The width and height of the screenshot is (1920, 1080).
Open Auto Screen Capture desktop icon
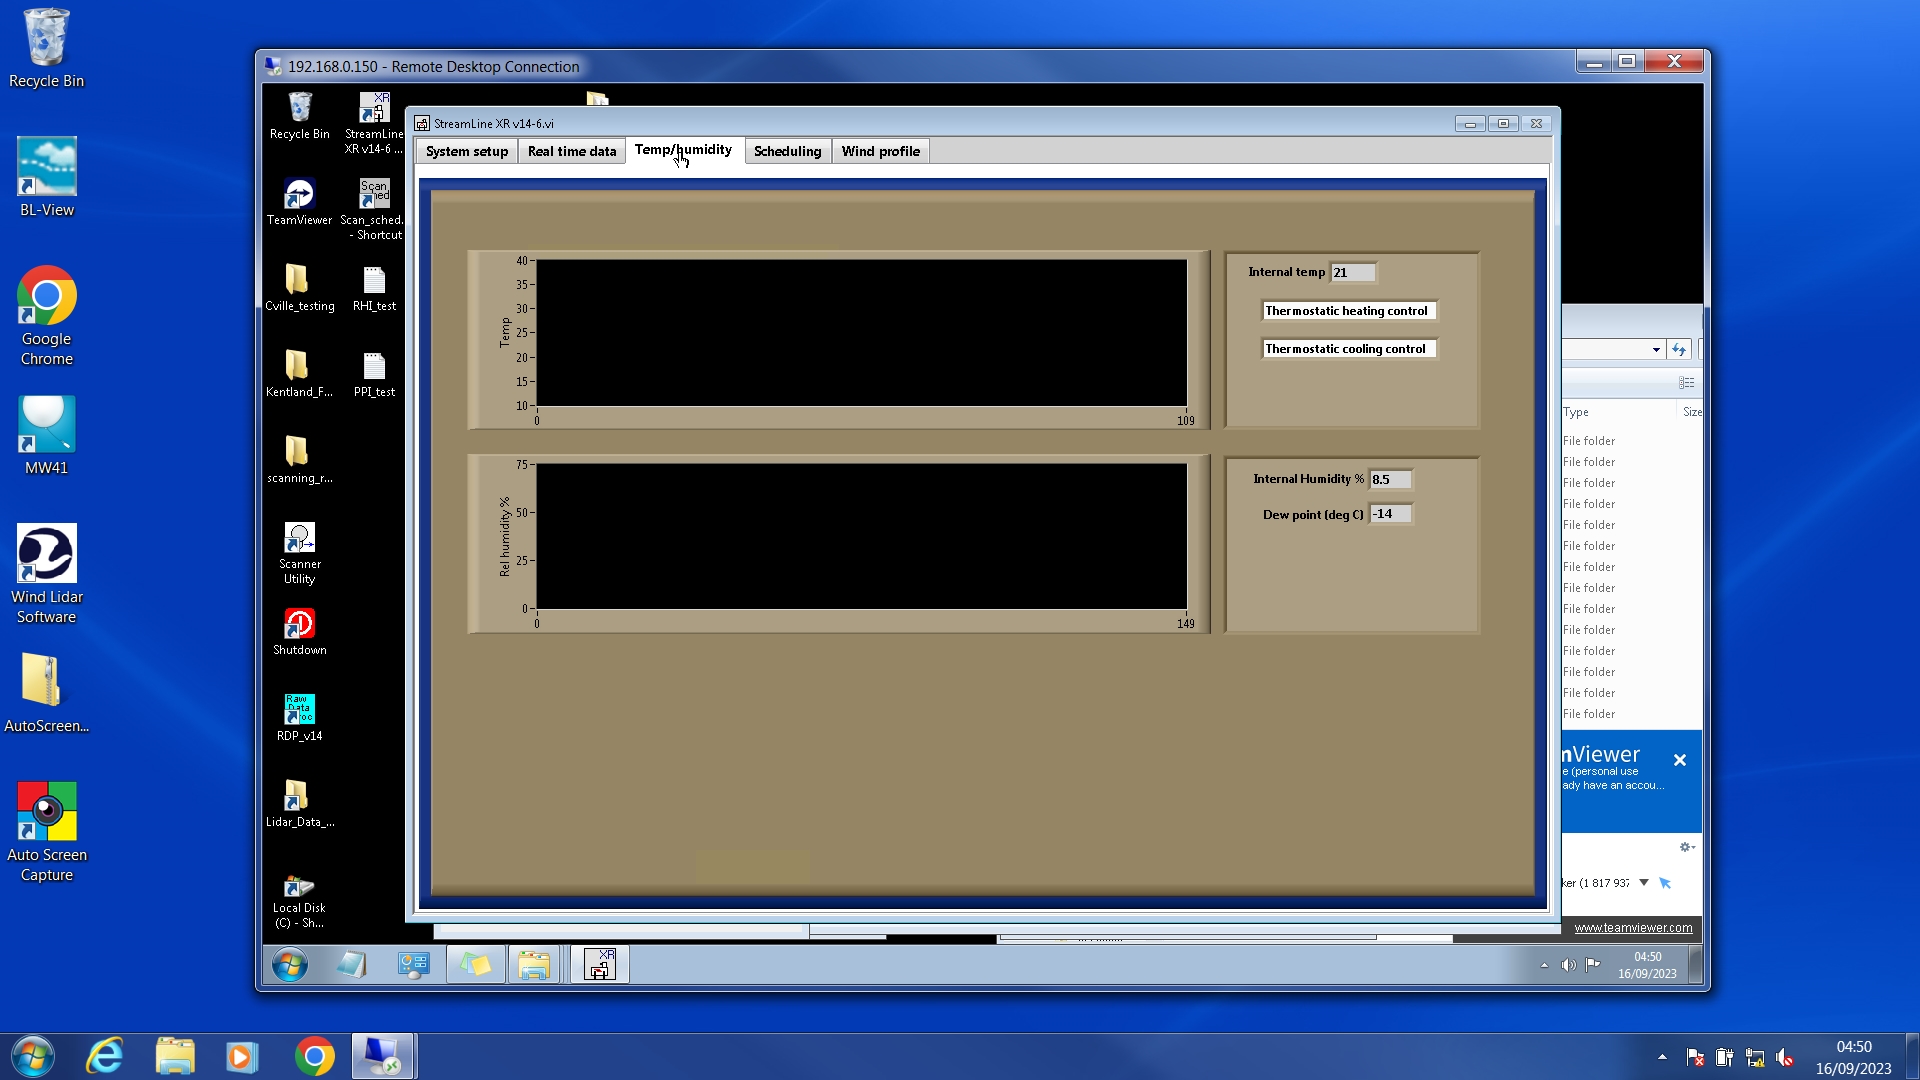(x=46, y=812)
